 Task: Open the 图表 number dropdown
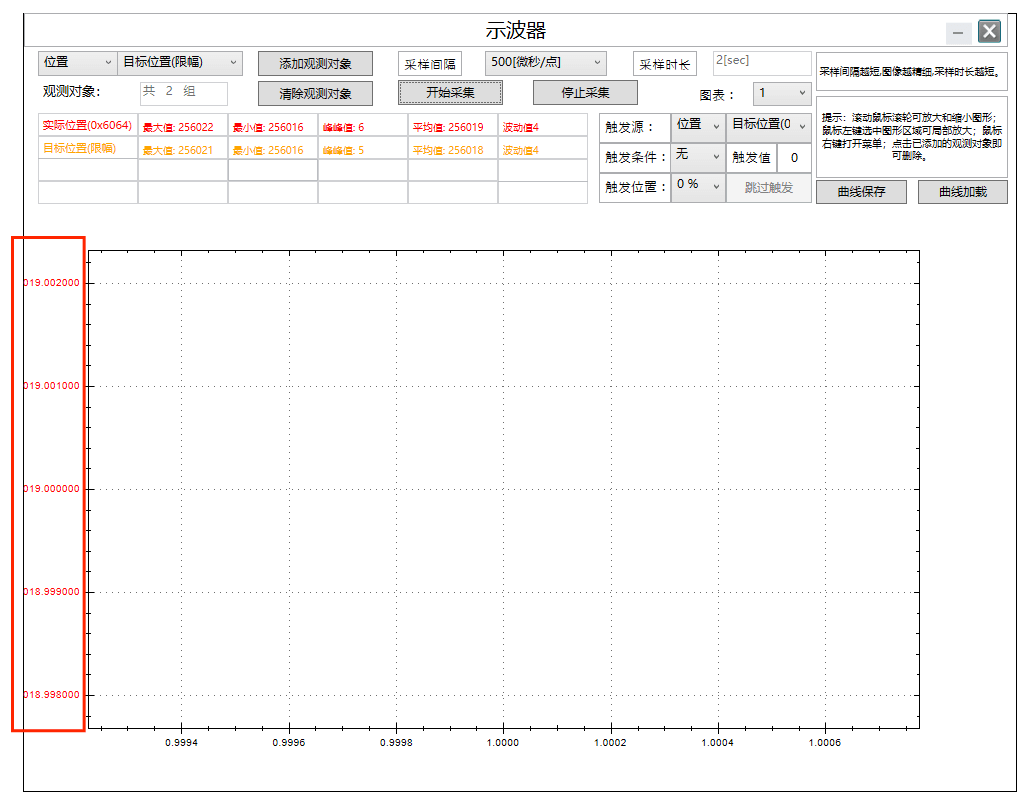click(x=781, y=93)
